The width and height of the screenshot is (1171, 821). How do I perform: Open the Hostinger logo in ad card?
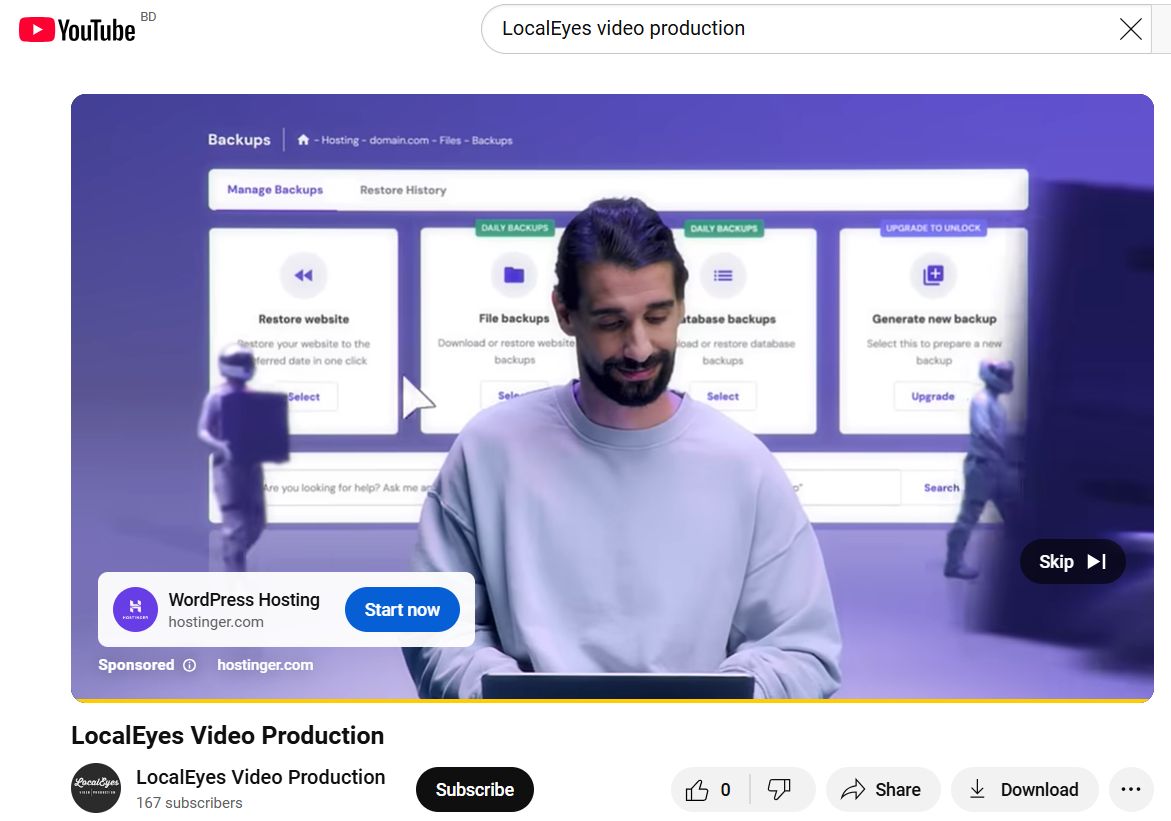[135, 610]
